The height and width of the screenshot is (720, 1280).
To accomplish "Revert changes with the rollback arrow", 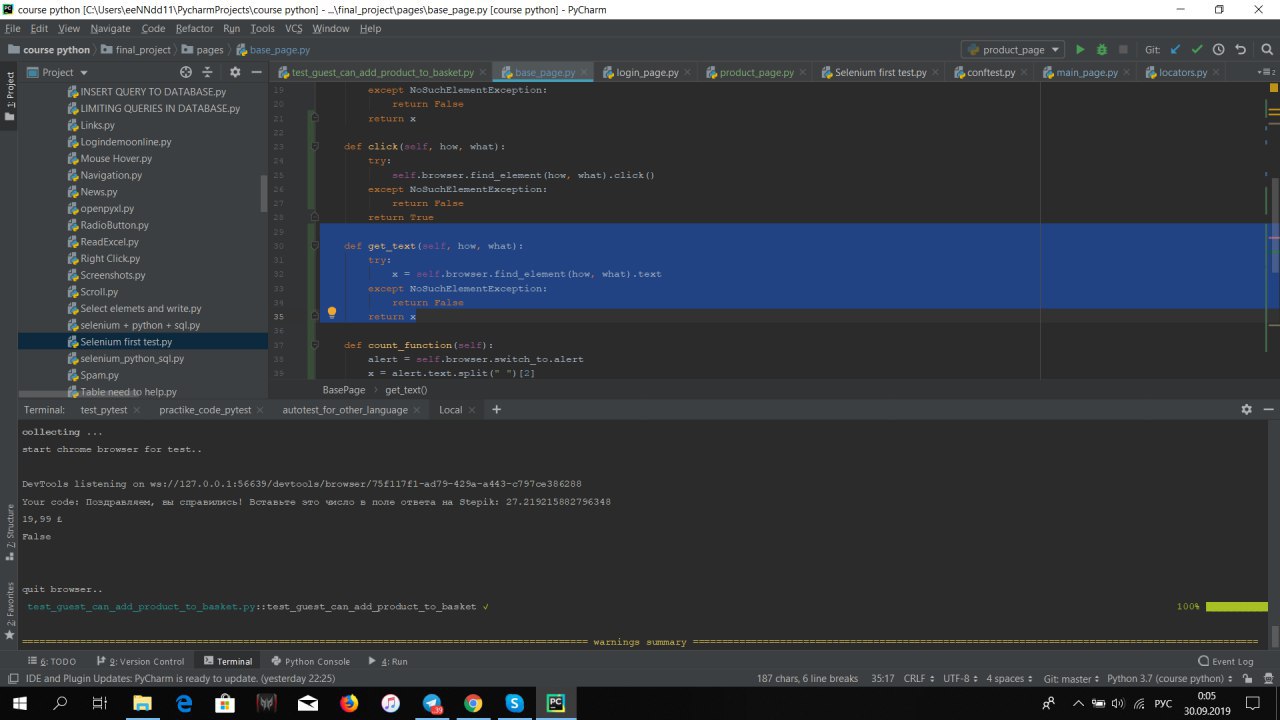I will [x=1241, y=49].
